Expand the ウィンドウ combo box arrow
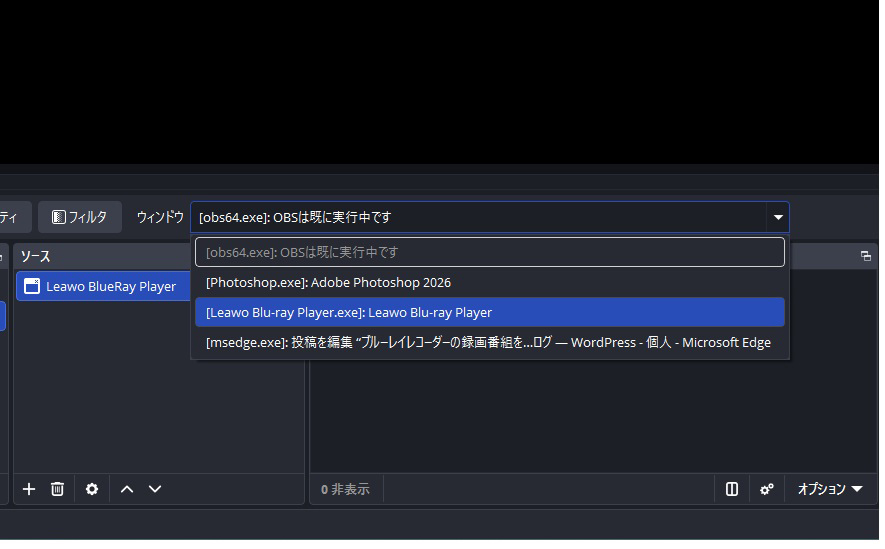 tap(778, 217)
